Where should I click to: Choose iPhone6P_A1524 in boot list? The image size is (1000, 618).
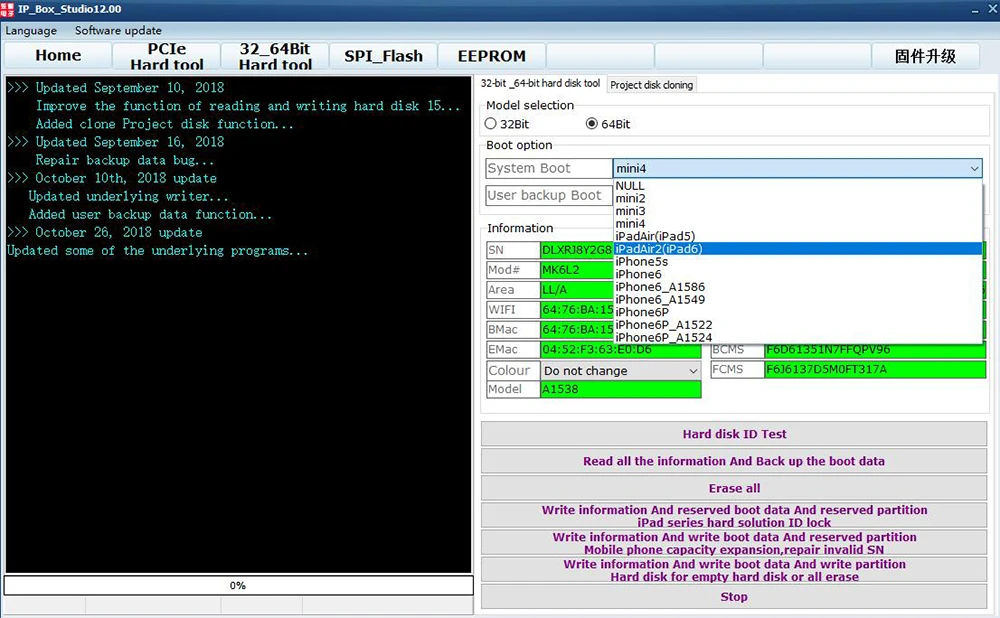[797, 337]
